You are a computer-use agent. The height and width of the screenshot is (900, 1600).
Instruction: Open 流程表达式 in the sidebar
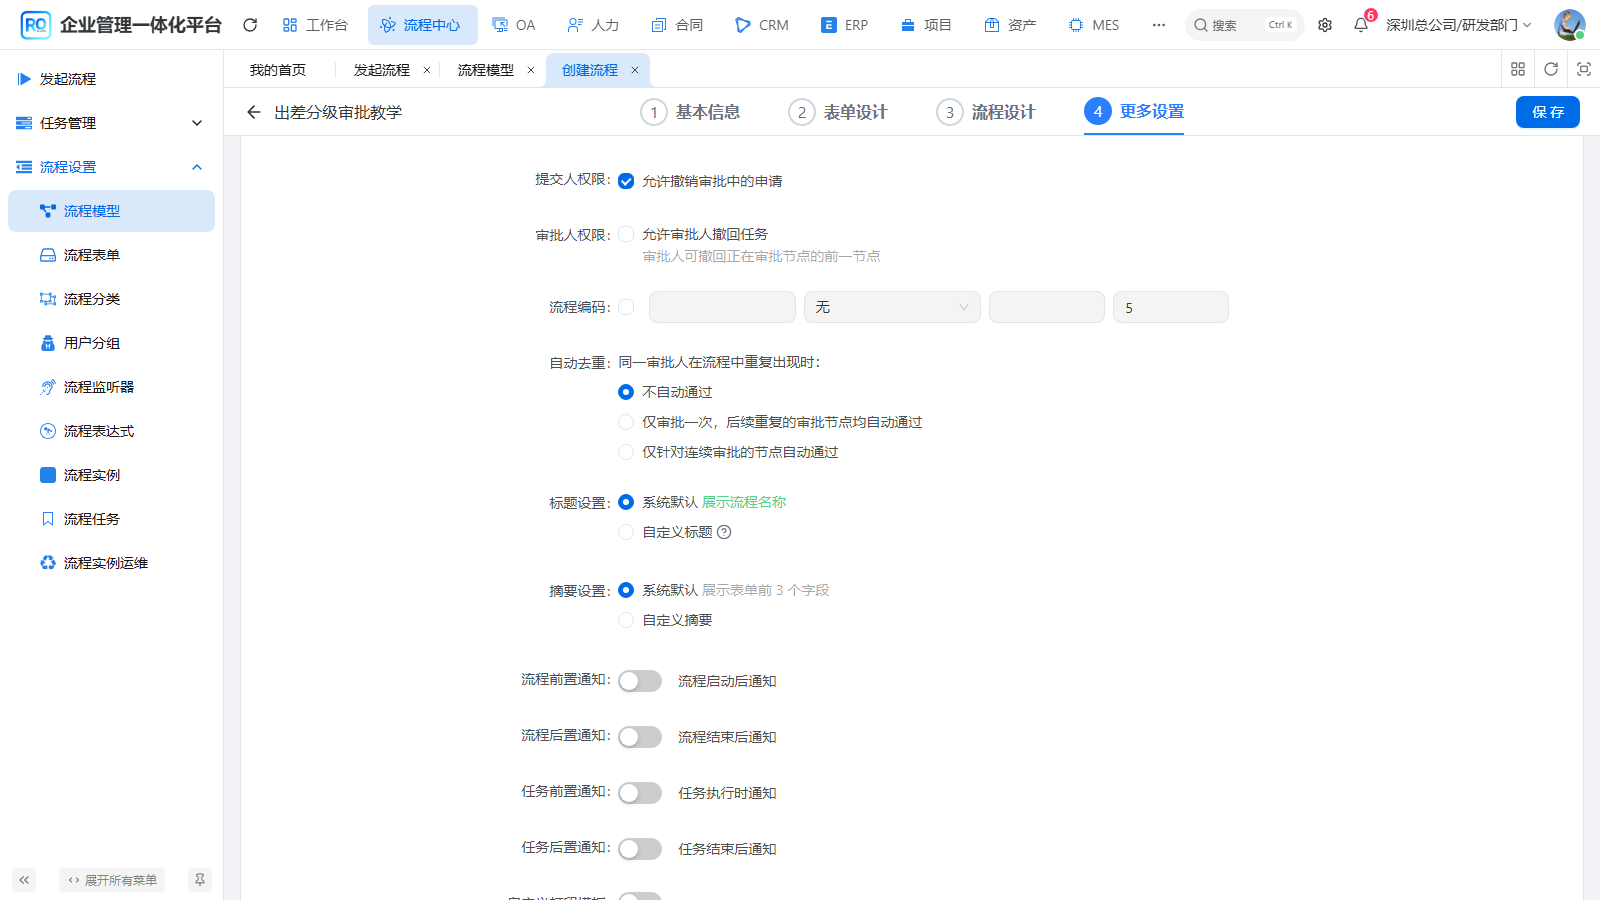coord(111,431)
